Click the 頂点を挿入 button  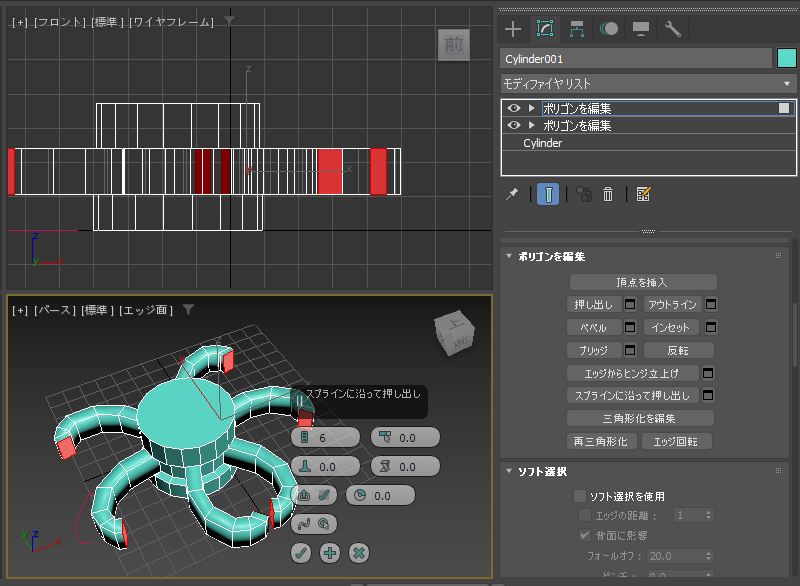(x=643, y=282)
